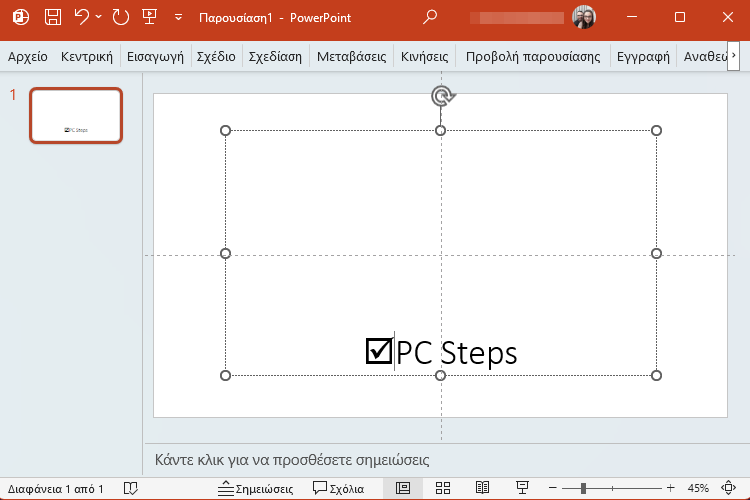Redo the last action
The height and width of the screenshot is (500, 750).
(x=121, y=17)
